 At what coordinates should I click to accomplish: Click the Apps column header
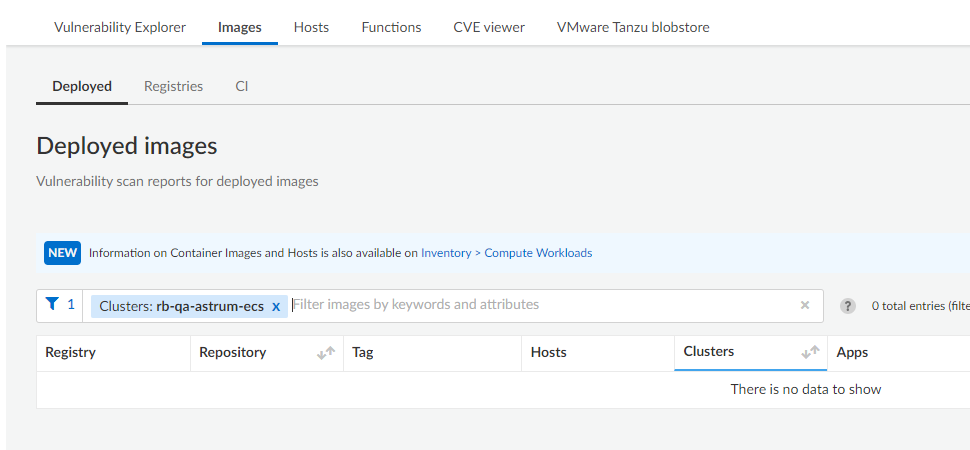[x=852, y=352]
